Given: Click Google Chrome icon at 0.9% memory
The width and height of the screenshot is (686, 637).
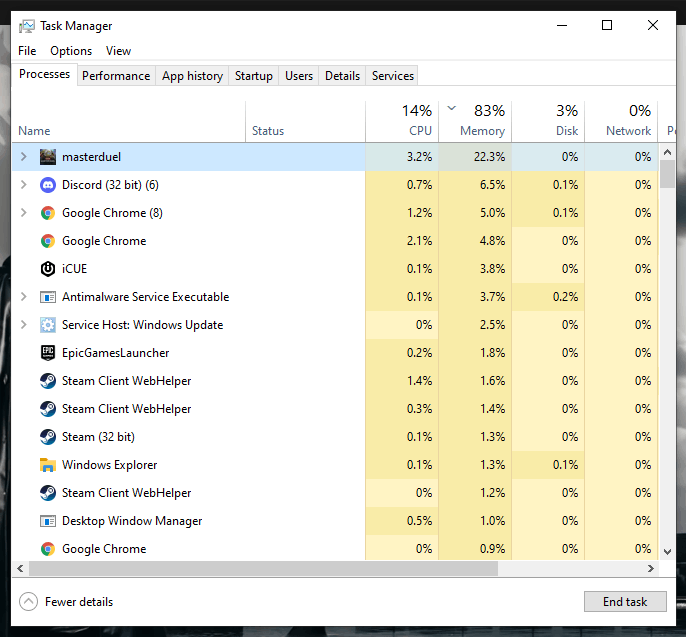Looking at the screenshot, I should pos(48,549).
